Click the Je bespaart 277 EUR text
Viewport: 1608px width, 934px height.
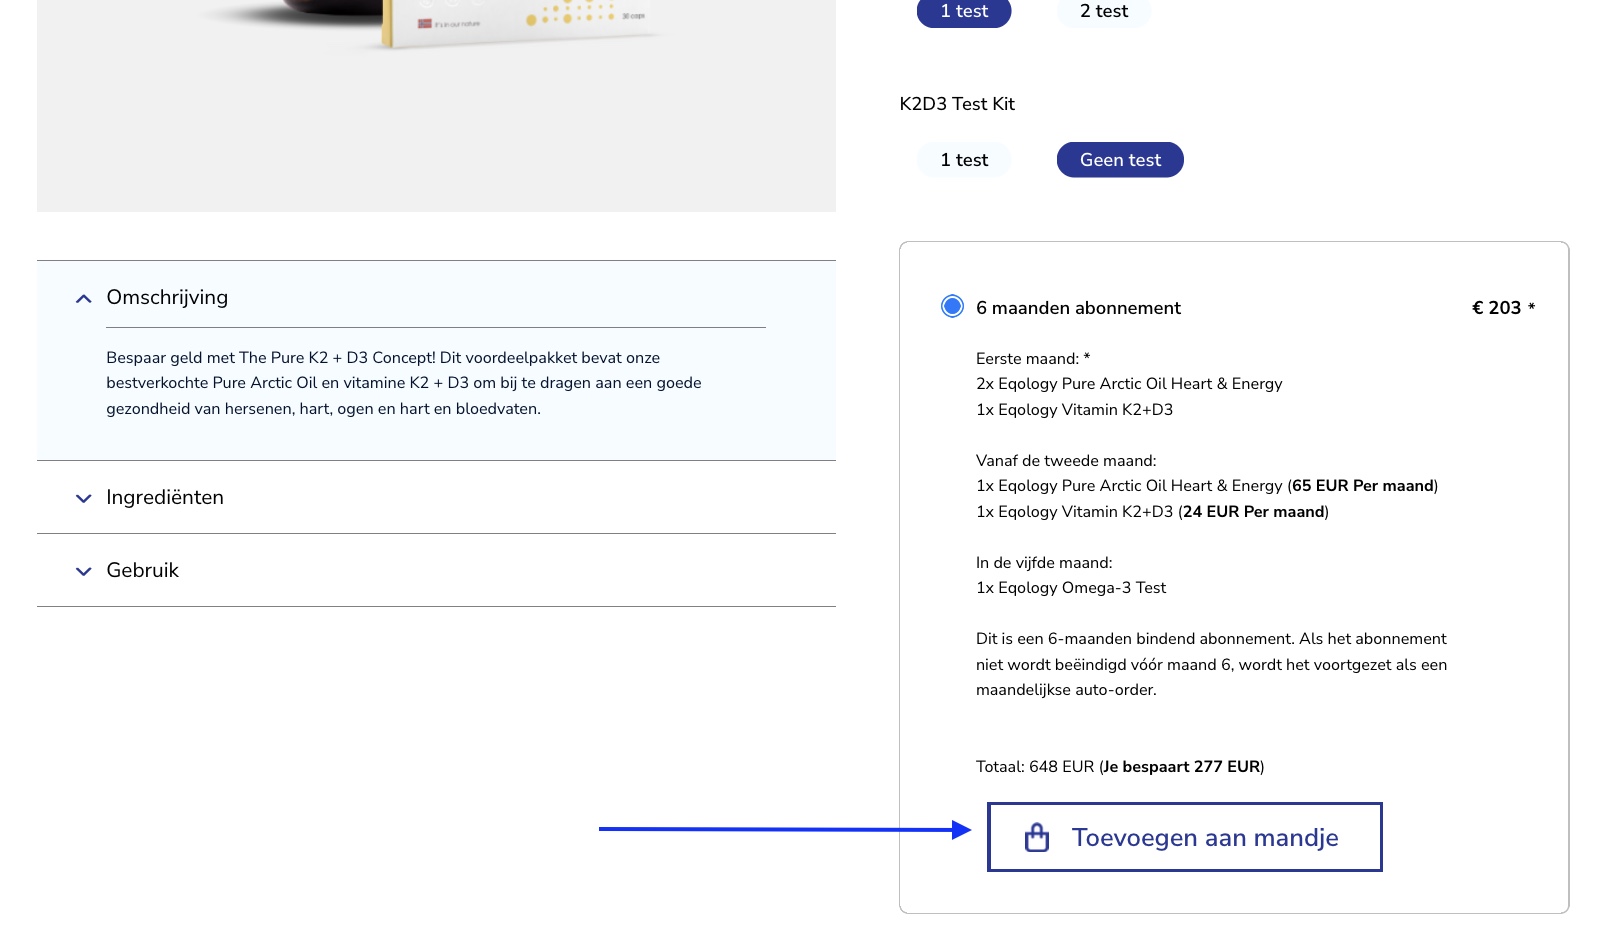pyautogui.click(x=1181, y=767)
